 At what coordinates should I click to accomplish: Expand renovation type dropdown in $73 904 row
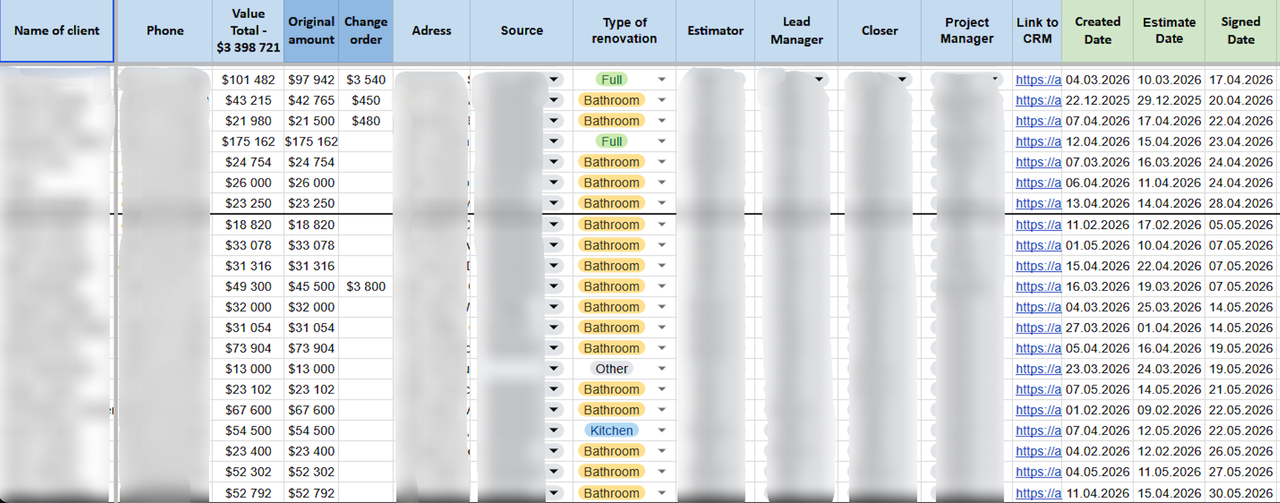662,348
